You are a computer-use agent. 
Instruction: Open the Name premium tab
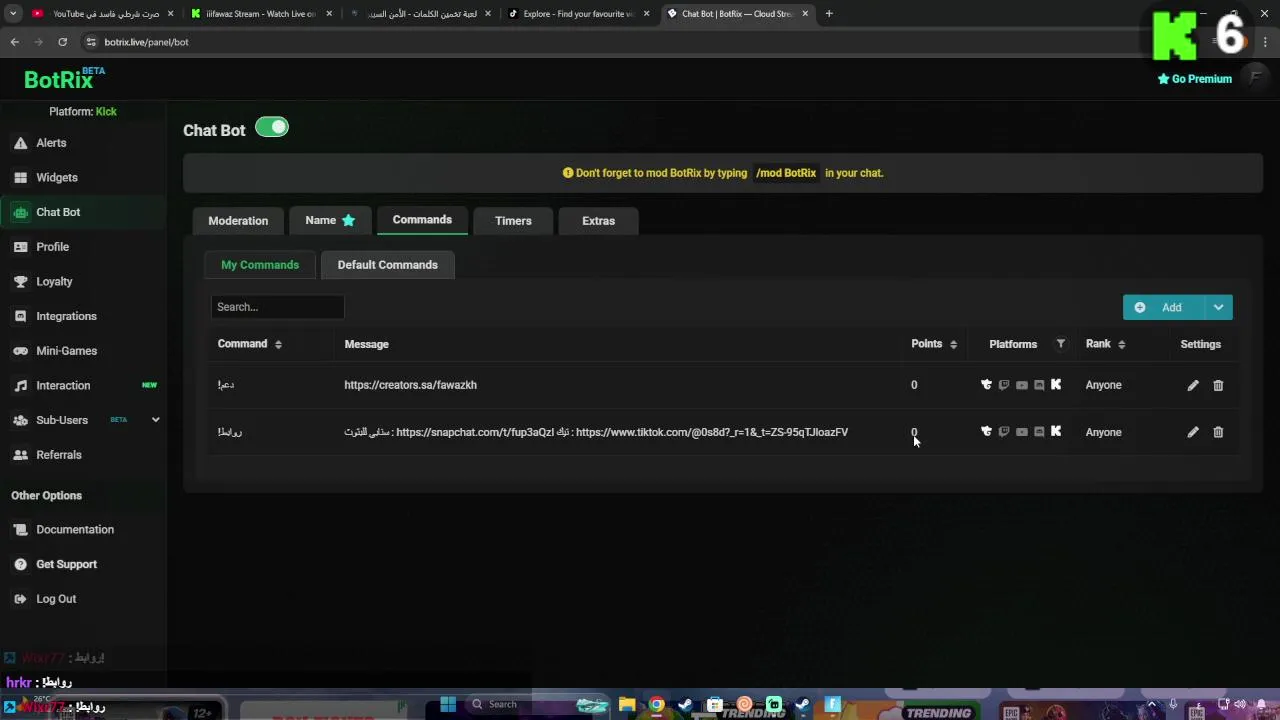tap(330, 220)
